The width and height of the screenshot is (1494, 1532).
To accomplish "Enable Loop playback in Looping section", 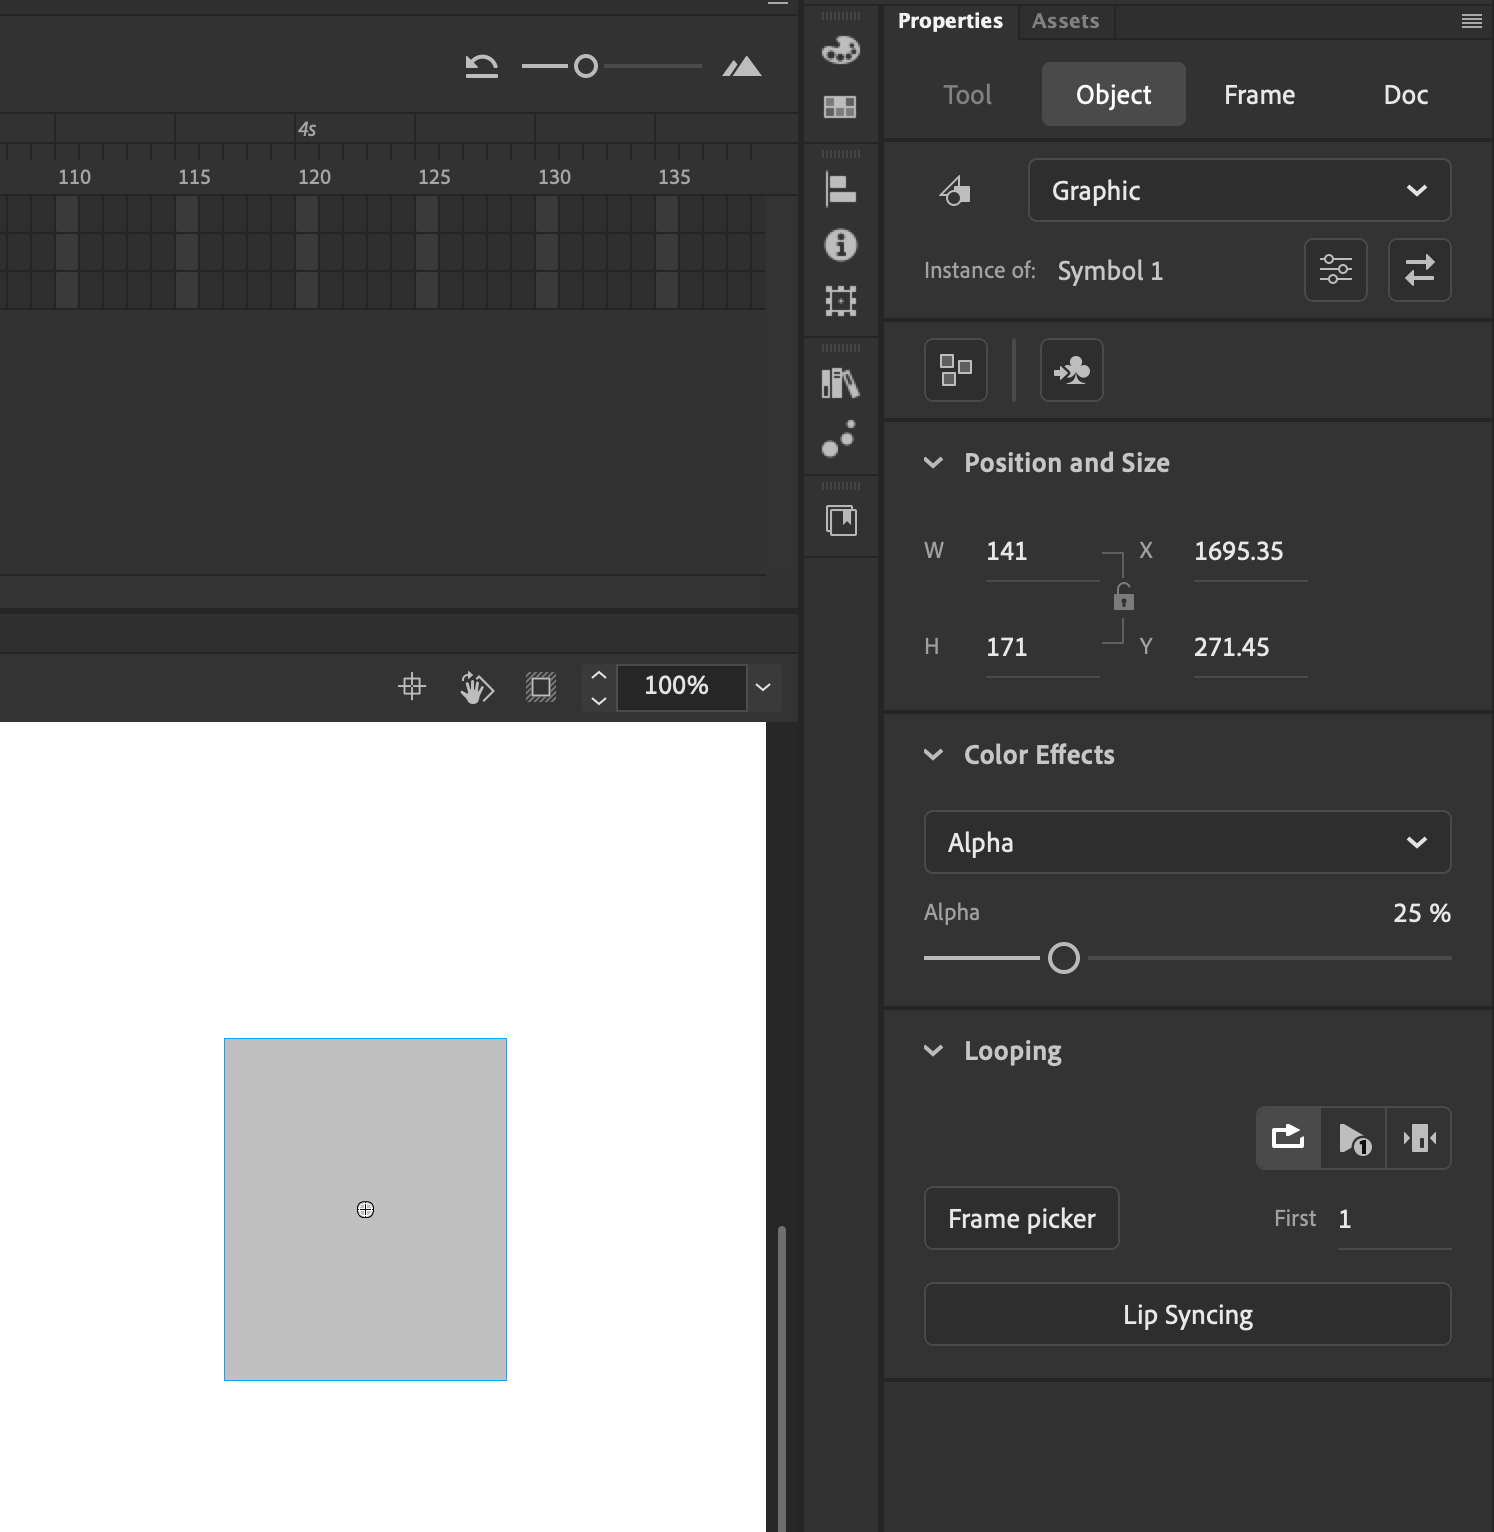I will pos(1287,1138).
